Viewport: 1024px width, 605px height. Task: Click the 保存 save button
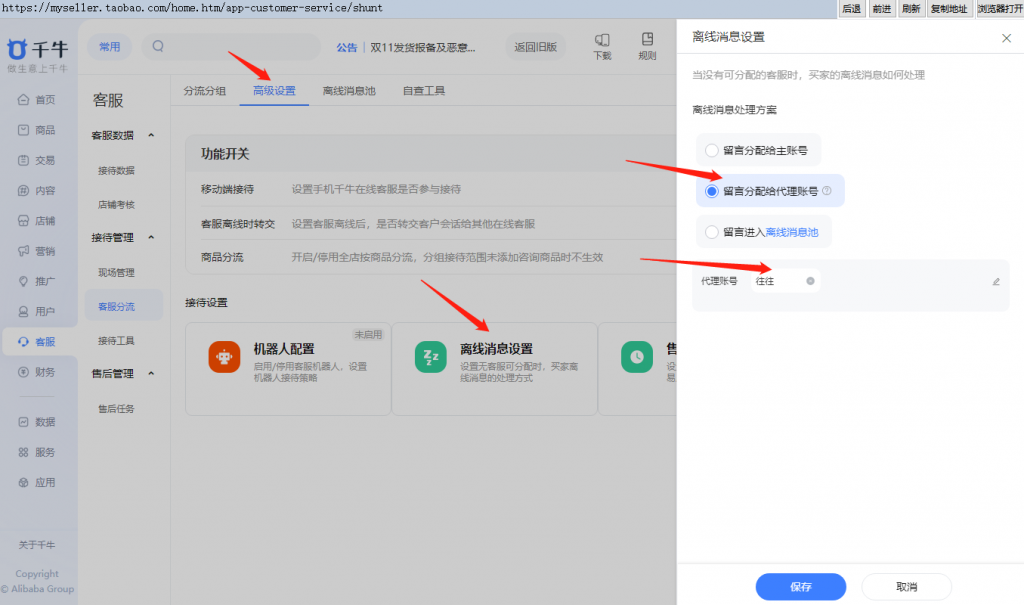pos(800,586)
